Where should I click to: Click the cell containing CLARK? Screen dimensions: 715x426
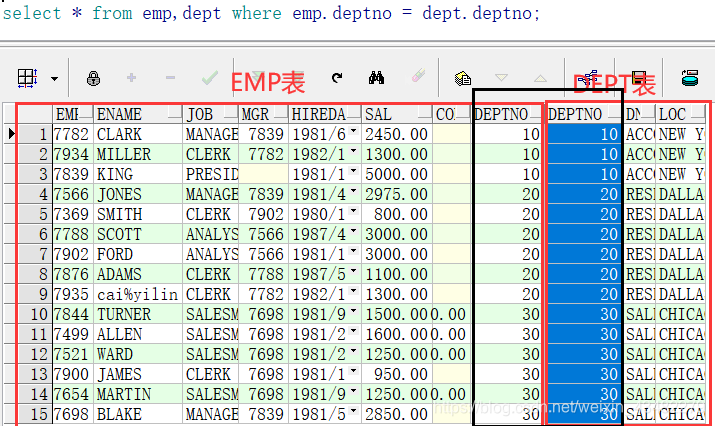click(x=138, y=134)
